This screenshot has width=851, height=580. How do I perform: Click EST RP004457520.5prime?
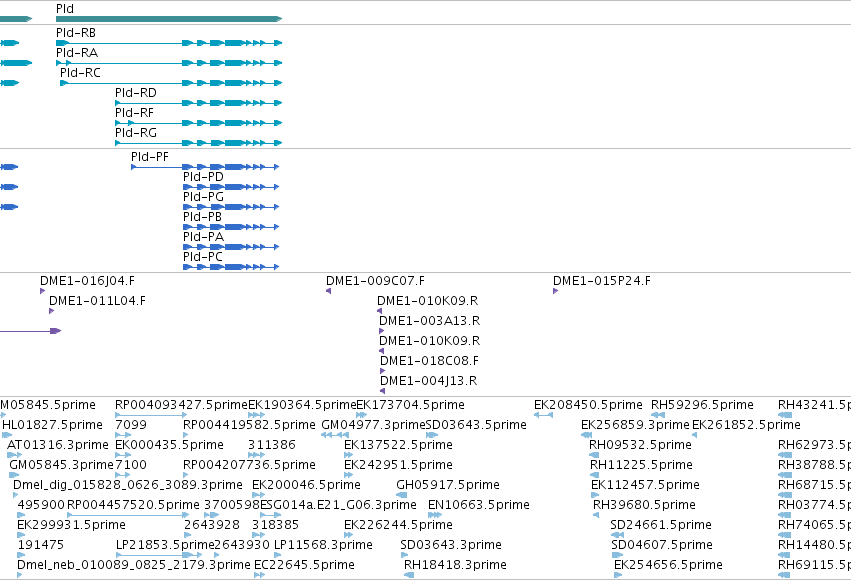tap(133, 506)
